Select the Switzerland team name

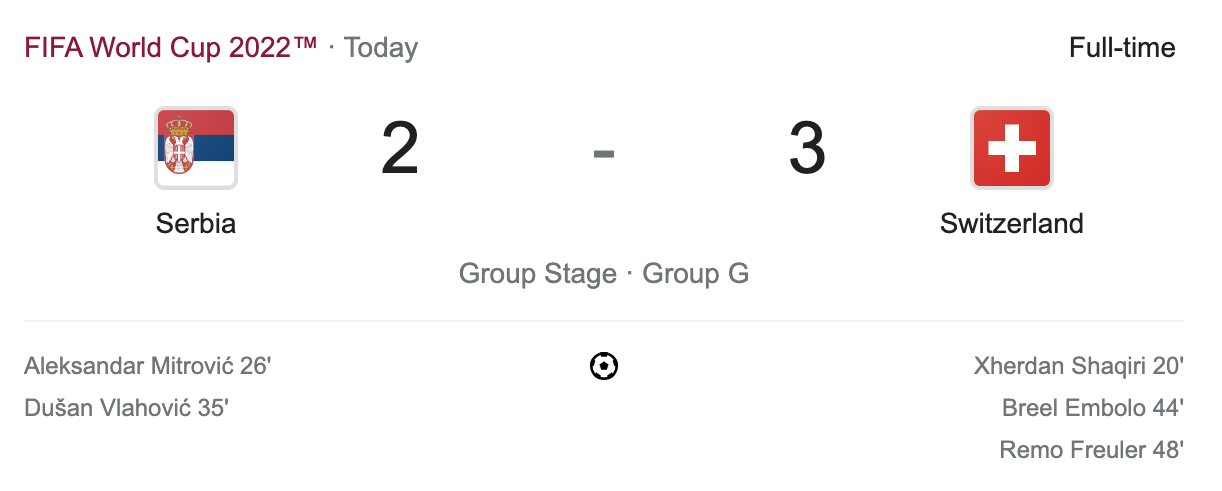coord(1011,223)
